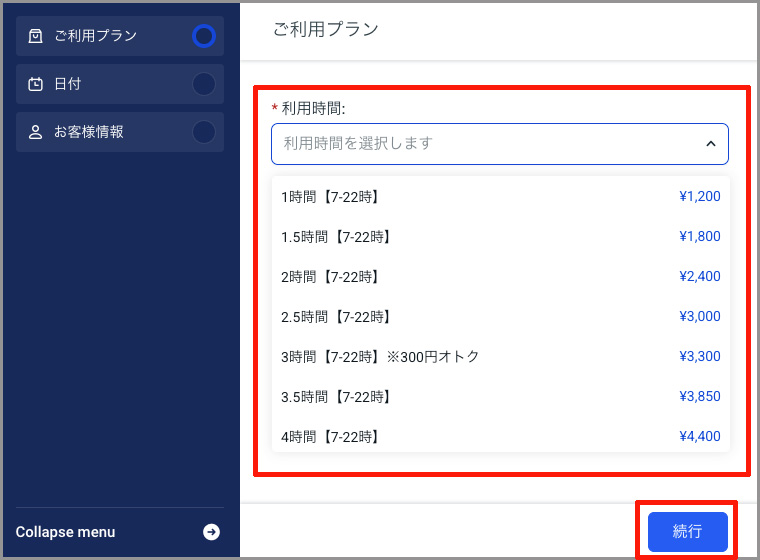Open the ご利用プラン sidebar step label
Viewport: 760px width, 560px height.
click(x=95, y=36)
